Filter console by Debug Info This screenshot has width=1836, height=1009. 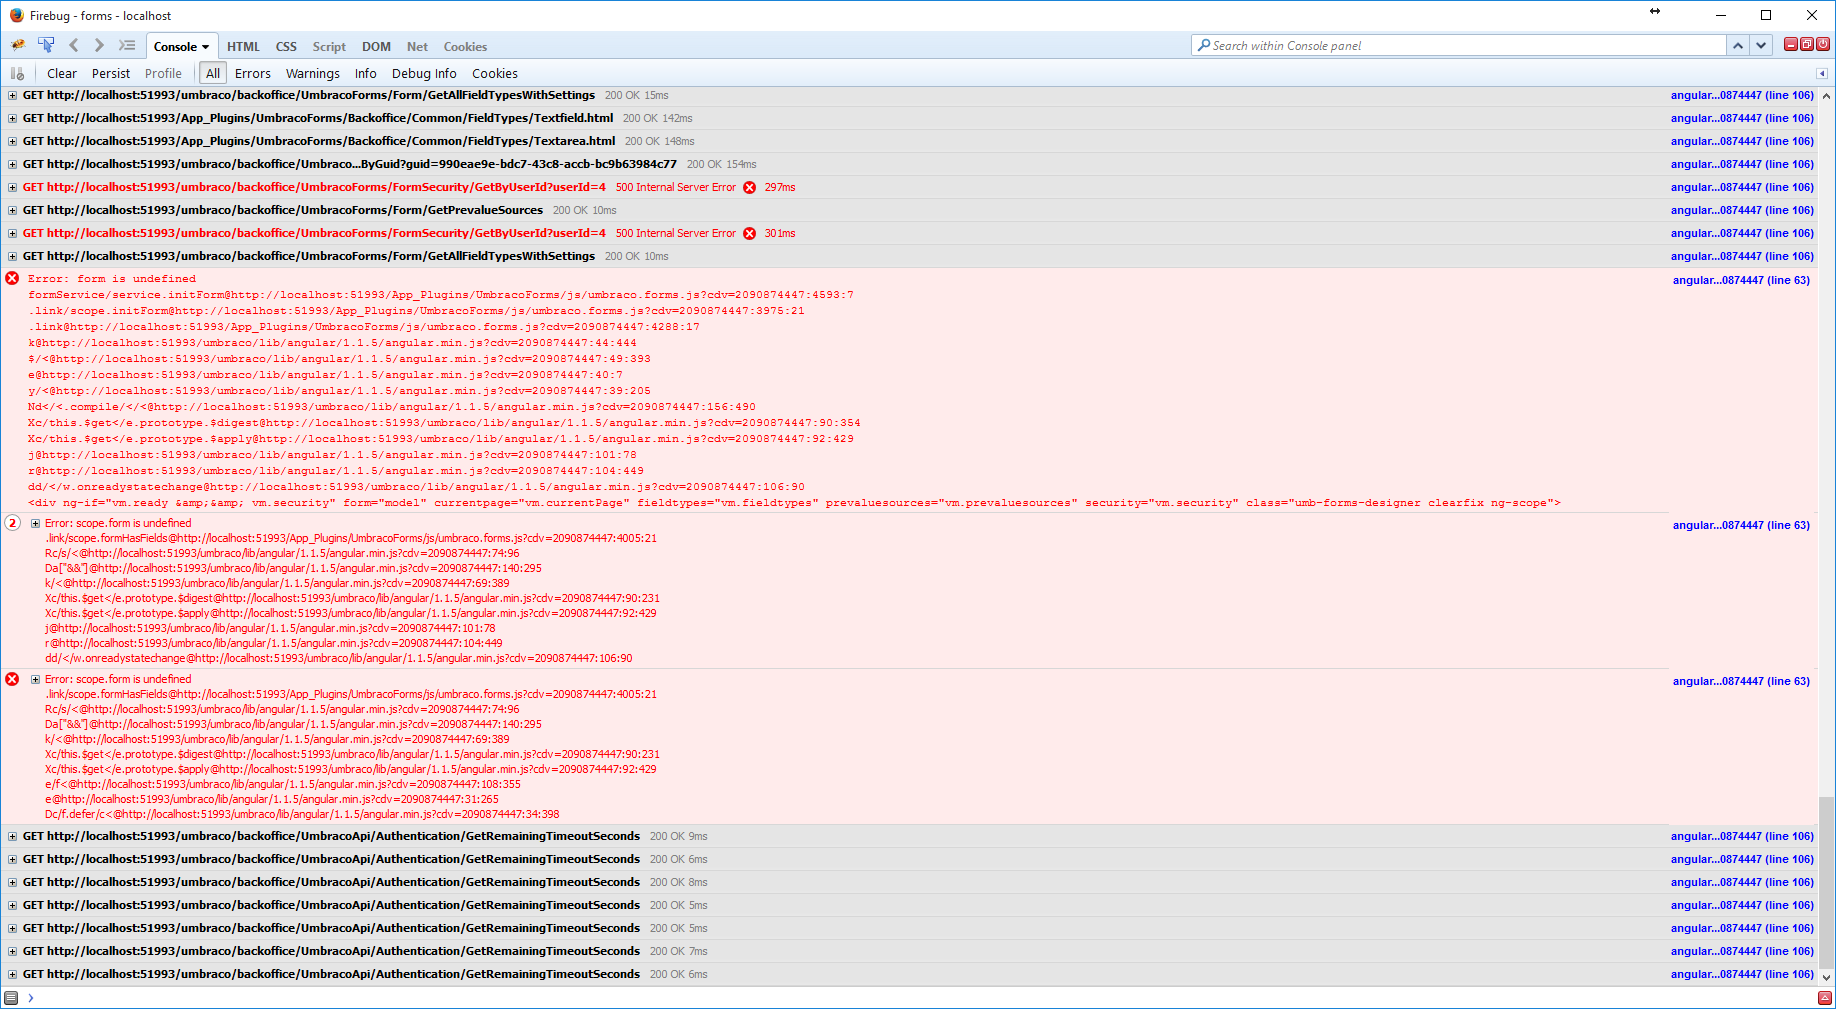click(x=424, y=73)
